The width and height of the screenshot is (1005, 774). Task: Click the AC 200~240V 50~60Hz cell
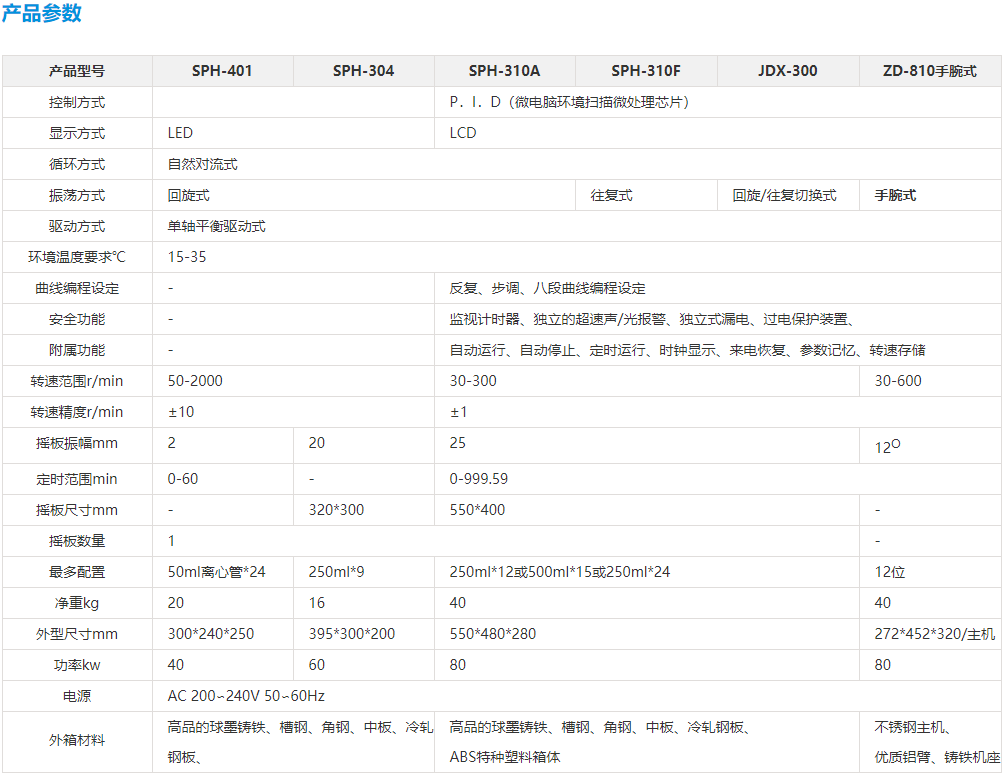(577, 696)
